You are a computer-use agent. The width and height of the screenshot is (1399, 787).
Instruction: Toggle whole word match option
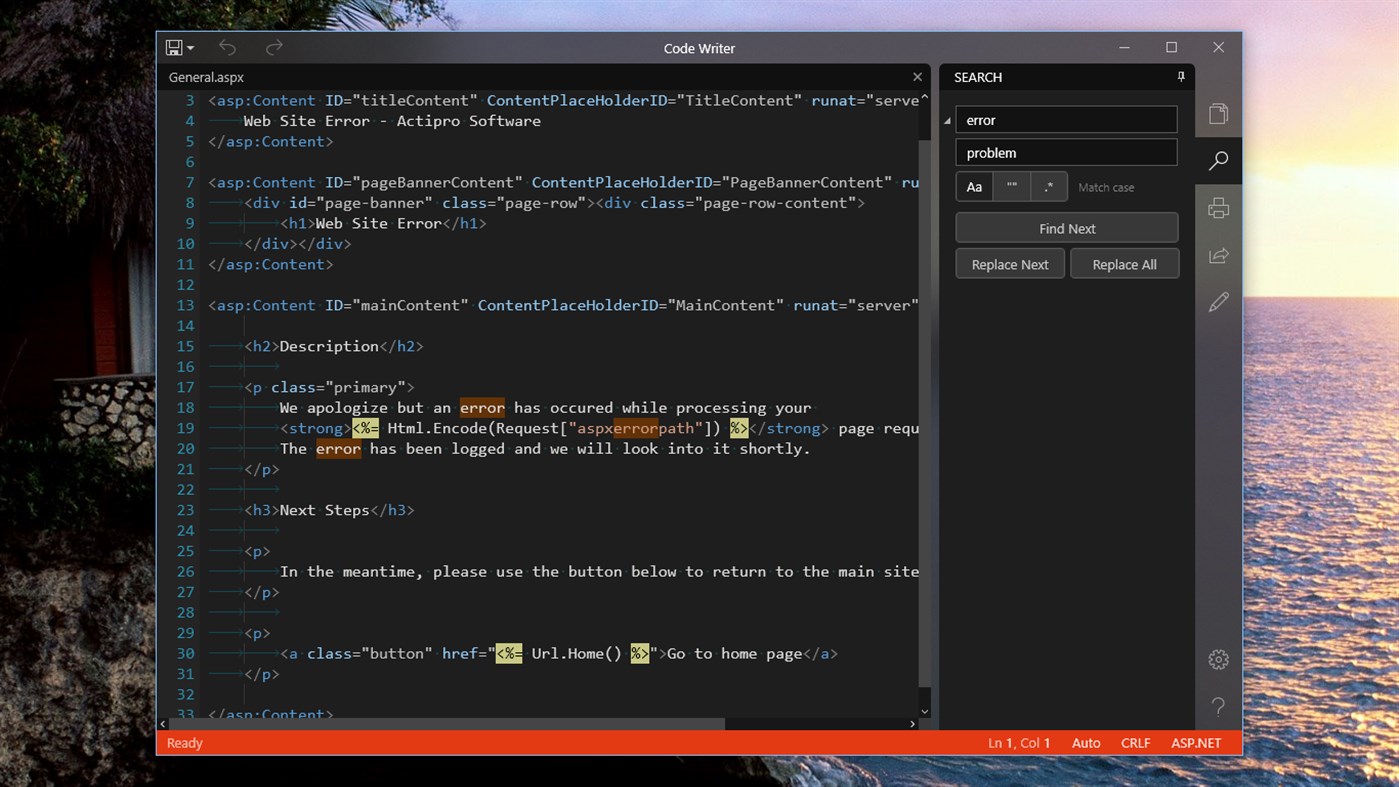1012,187
